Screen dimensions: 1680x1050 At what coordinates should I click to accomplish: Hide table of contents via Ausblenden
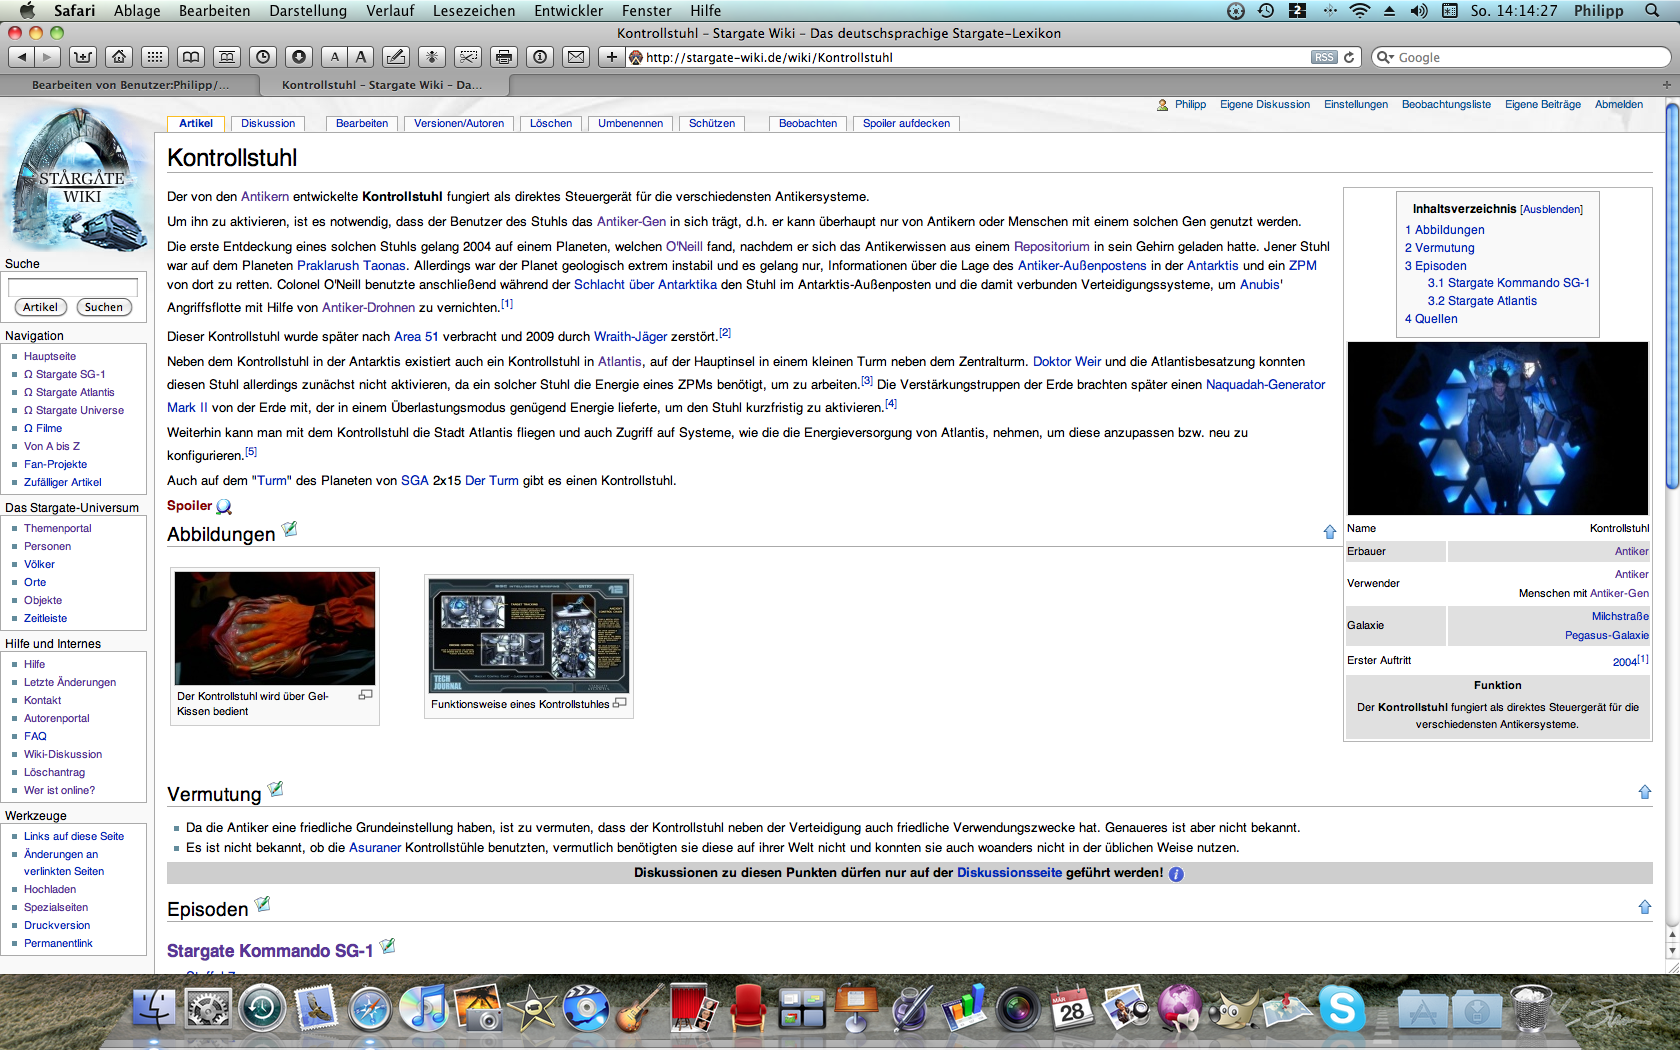1551,210
